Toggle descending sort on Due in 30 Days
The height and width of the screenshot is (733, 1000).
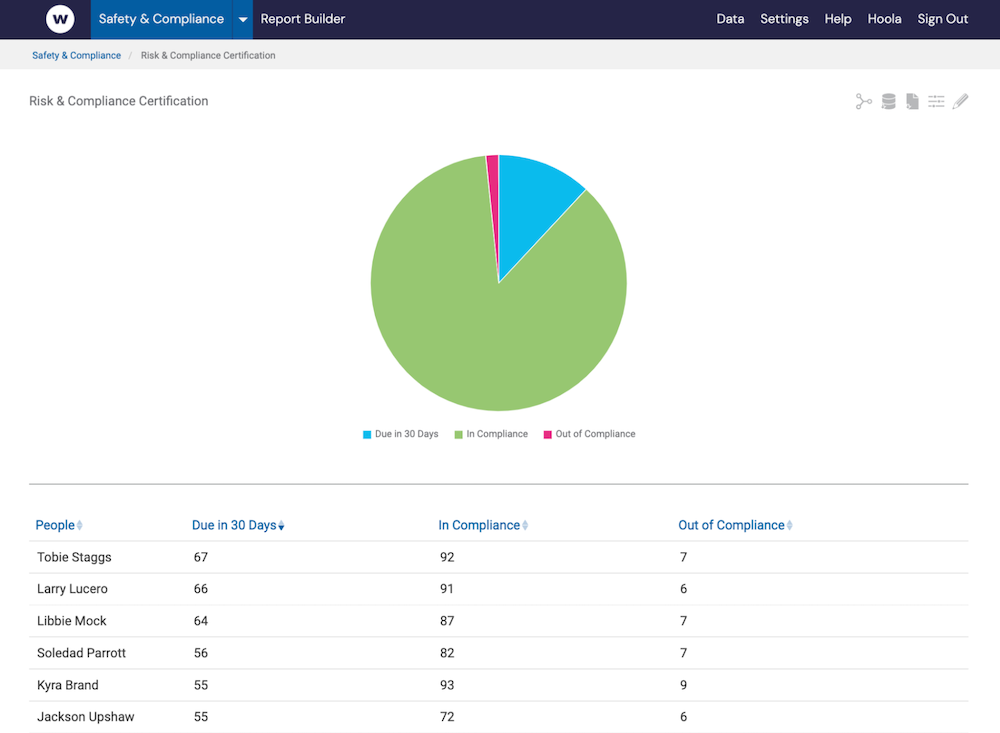coord(282,525)
